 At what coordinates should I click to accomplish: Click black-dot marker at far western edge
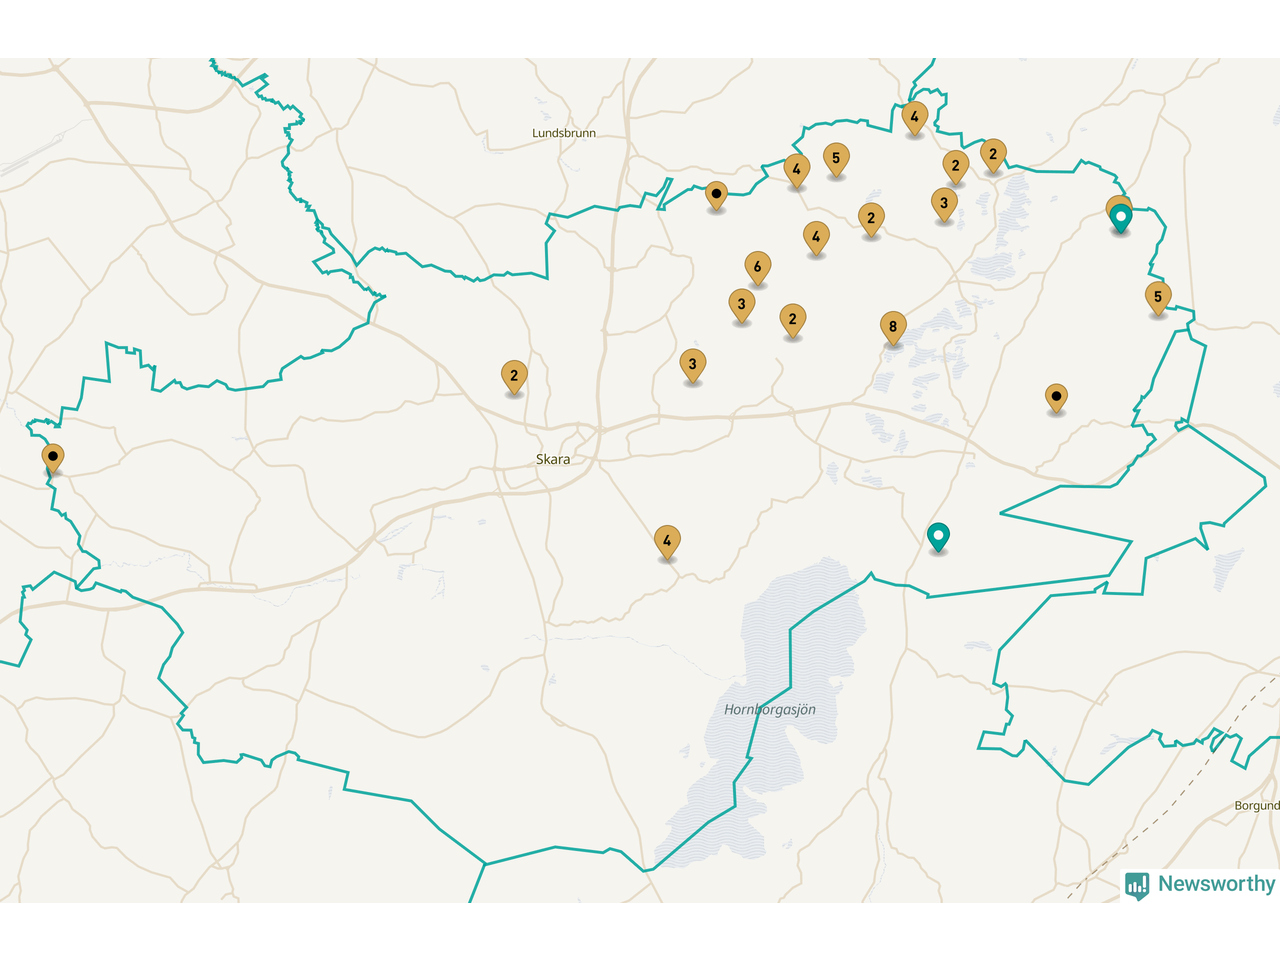tap(53, 457)
